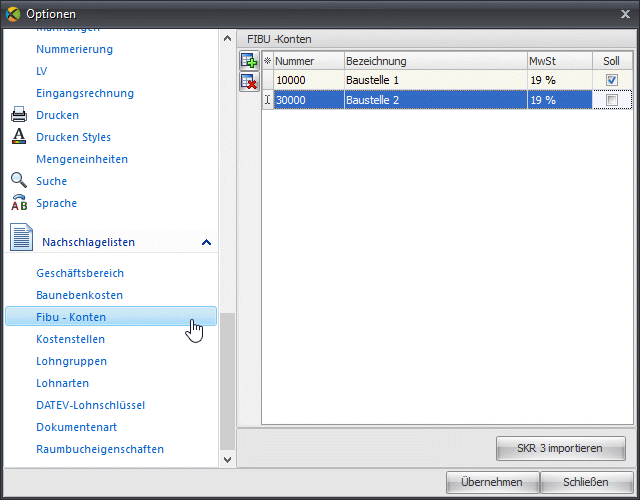Check Soll checkbox for Baustelle 2
Viewport: 640px width, 500px height.
point(611,100)
